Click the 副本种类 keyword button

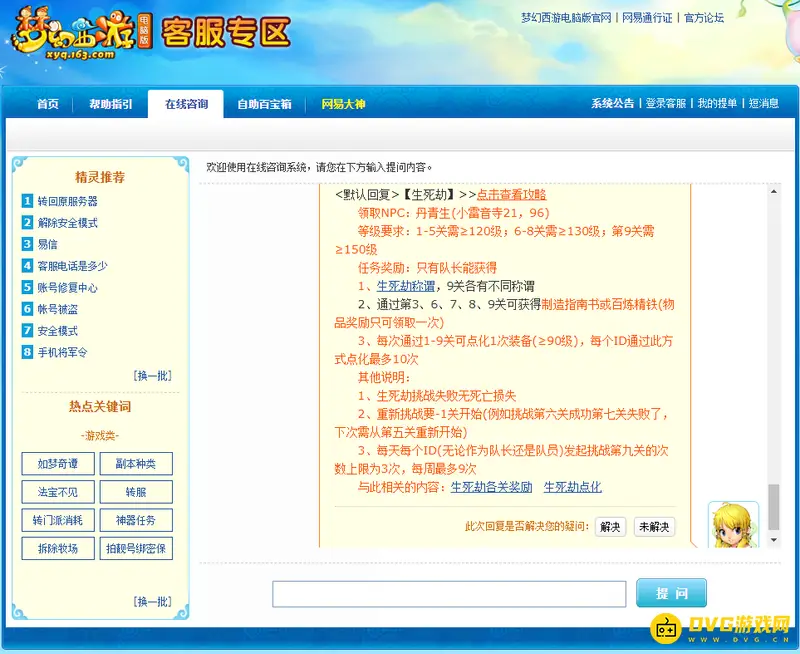point(136,464)
